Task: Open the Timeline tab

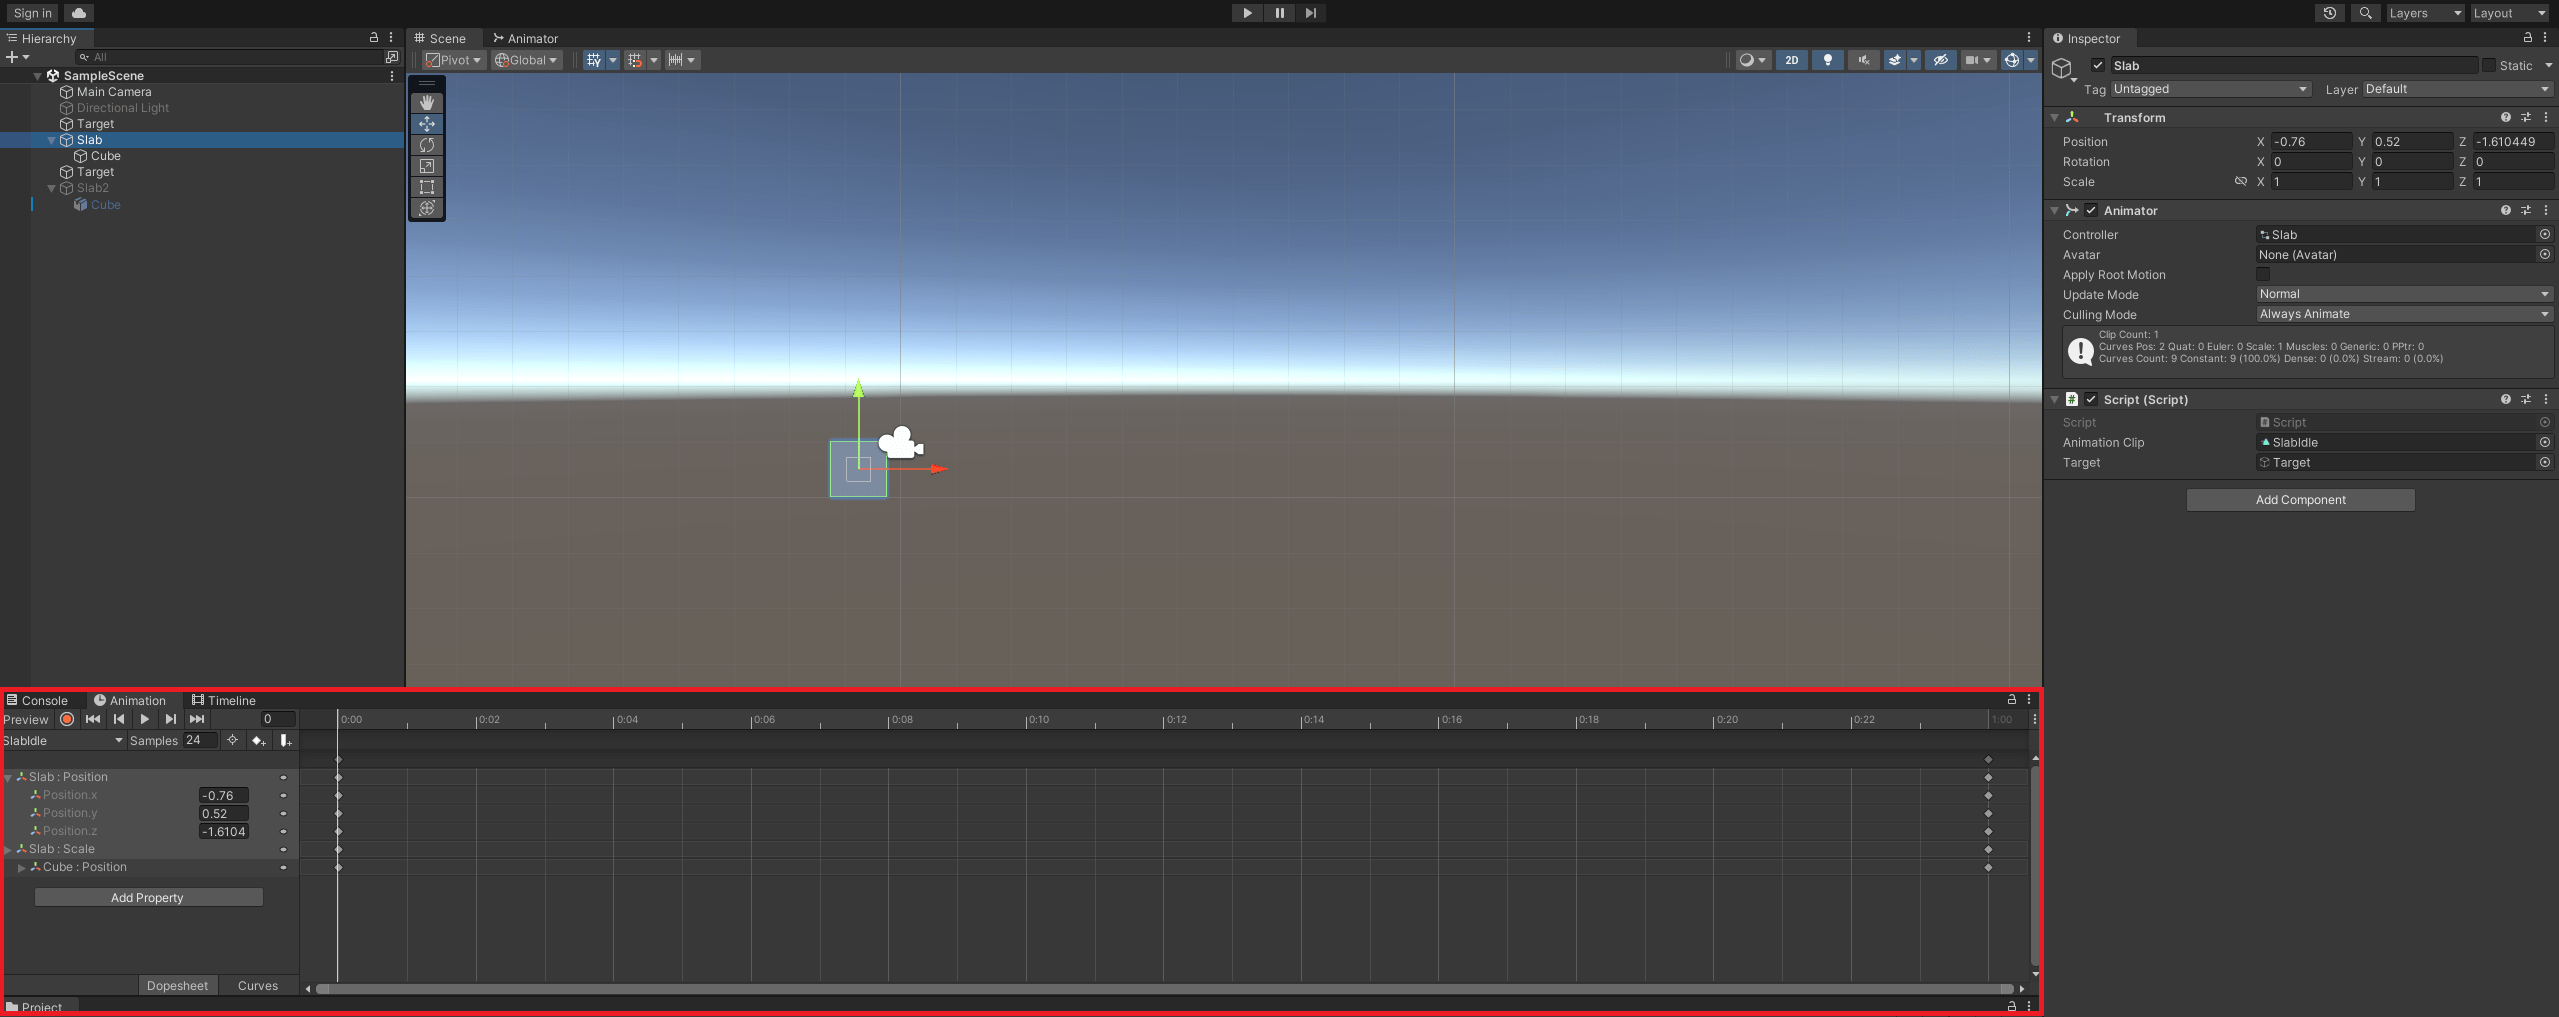Action: click(224, 700)
